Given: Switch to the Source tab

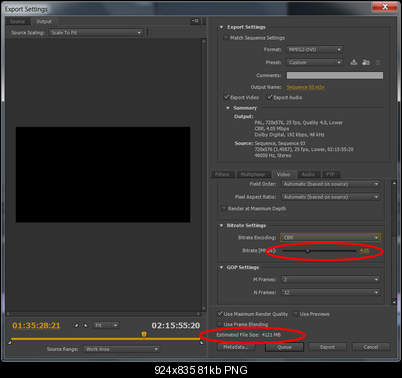Looking at the screenshot, I should pyautogui.click(x=17, y=21).
